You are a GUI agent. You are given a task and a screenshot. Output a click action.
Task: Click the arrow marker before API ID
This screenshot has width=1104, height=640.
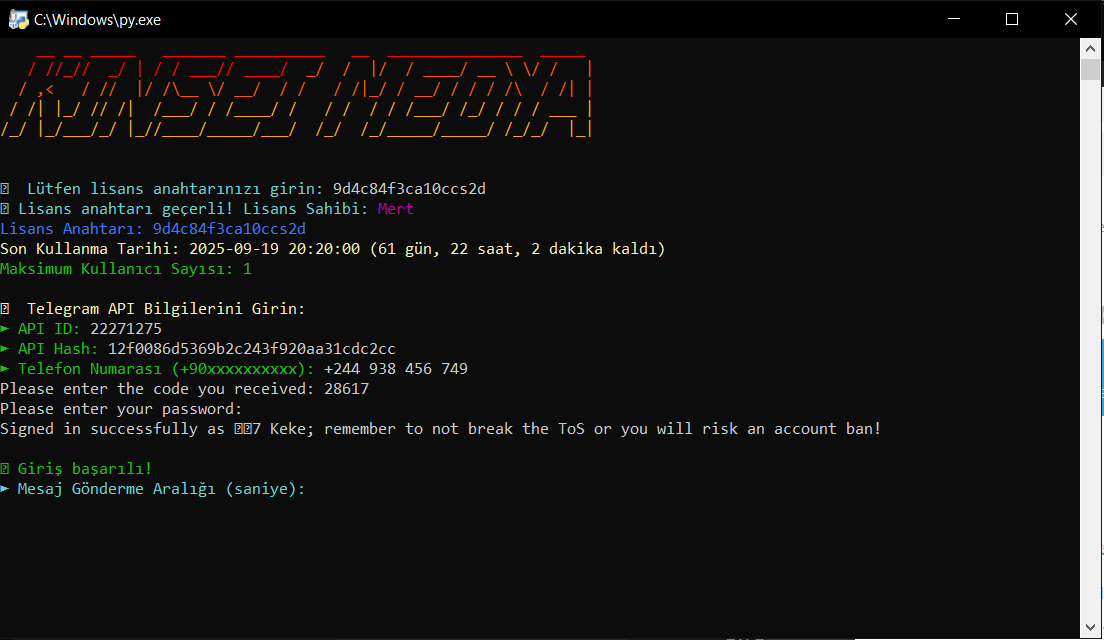[5, 329]
